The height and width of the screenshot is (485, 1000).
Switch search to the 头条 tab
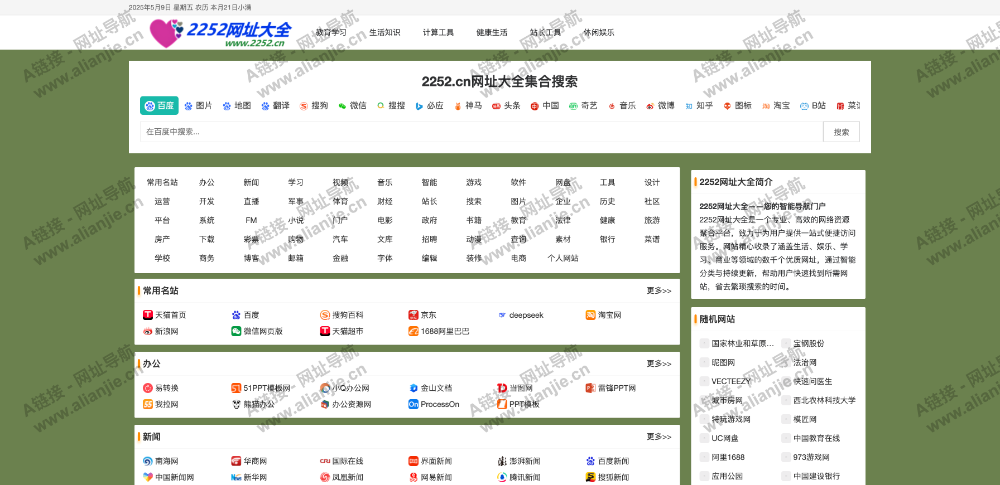(x=507, y=106)
